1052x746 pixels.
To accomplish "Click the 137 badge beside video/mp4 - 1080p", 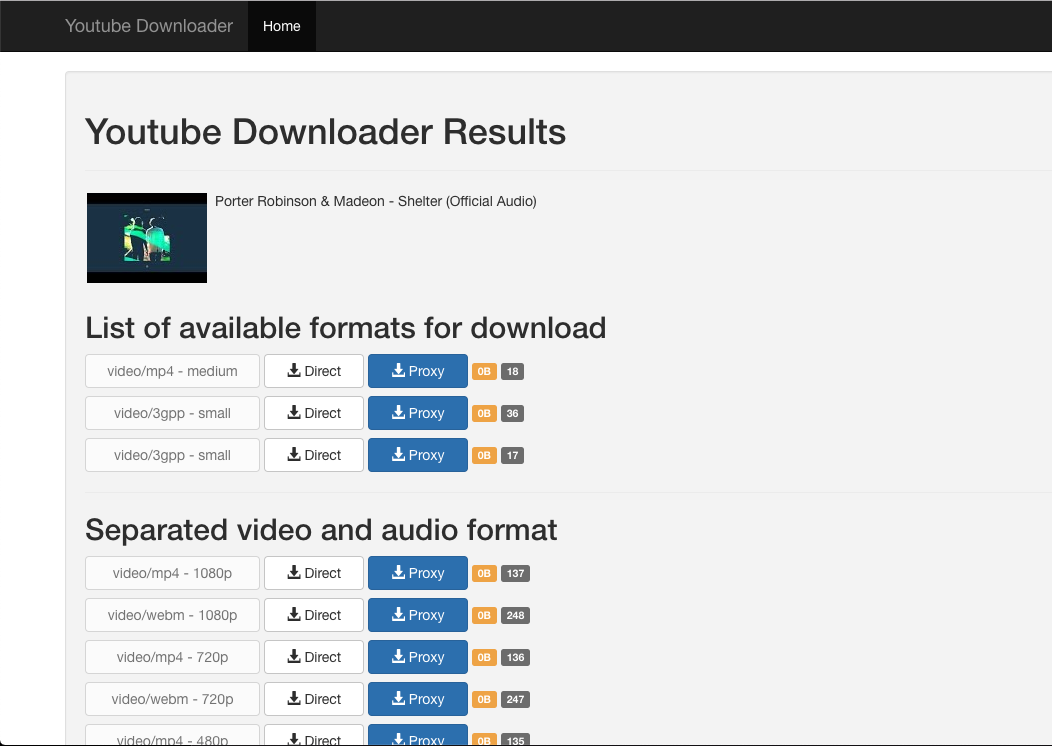I will point(515,572).
